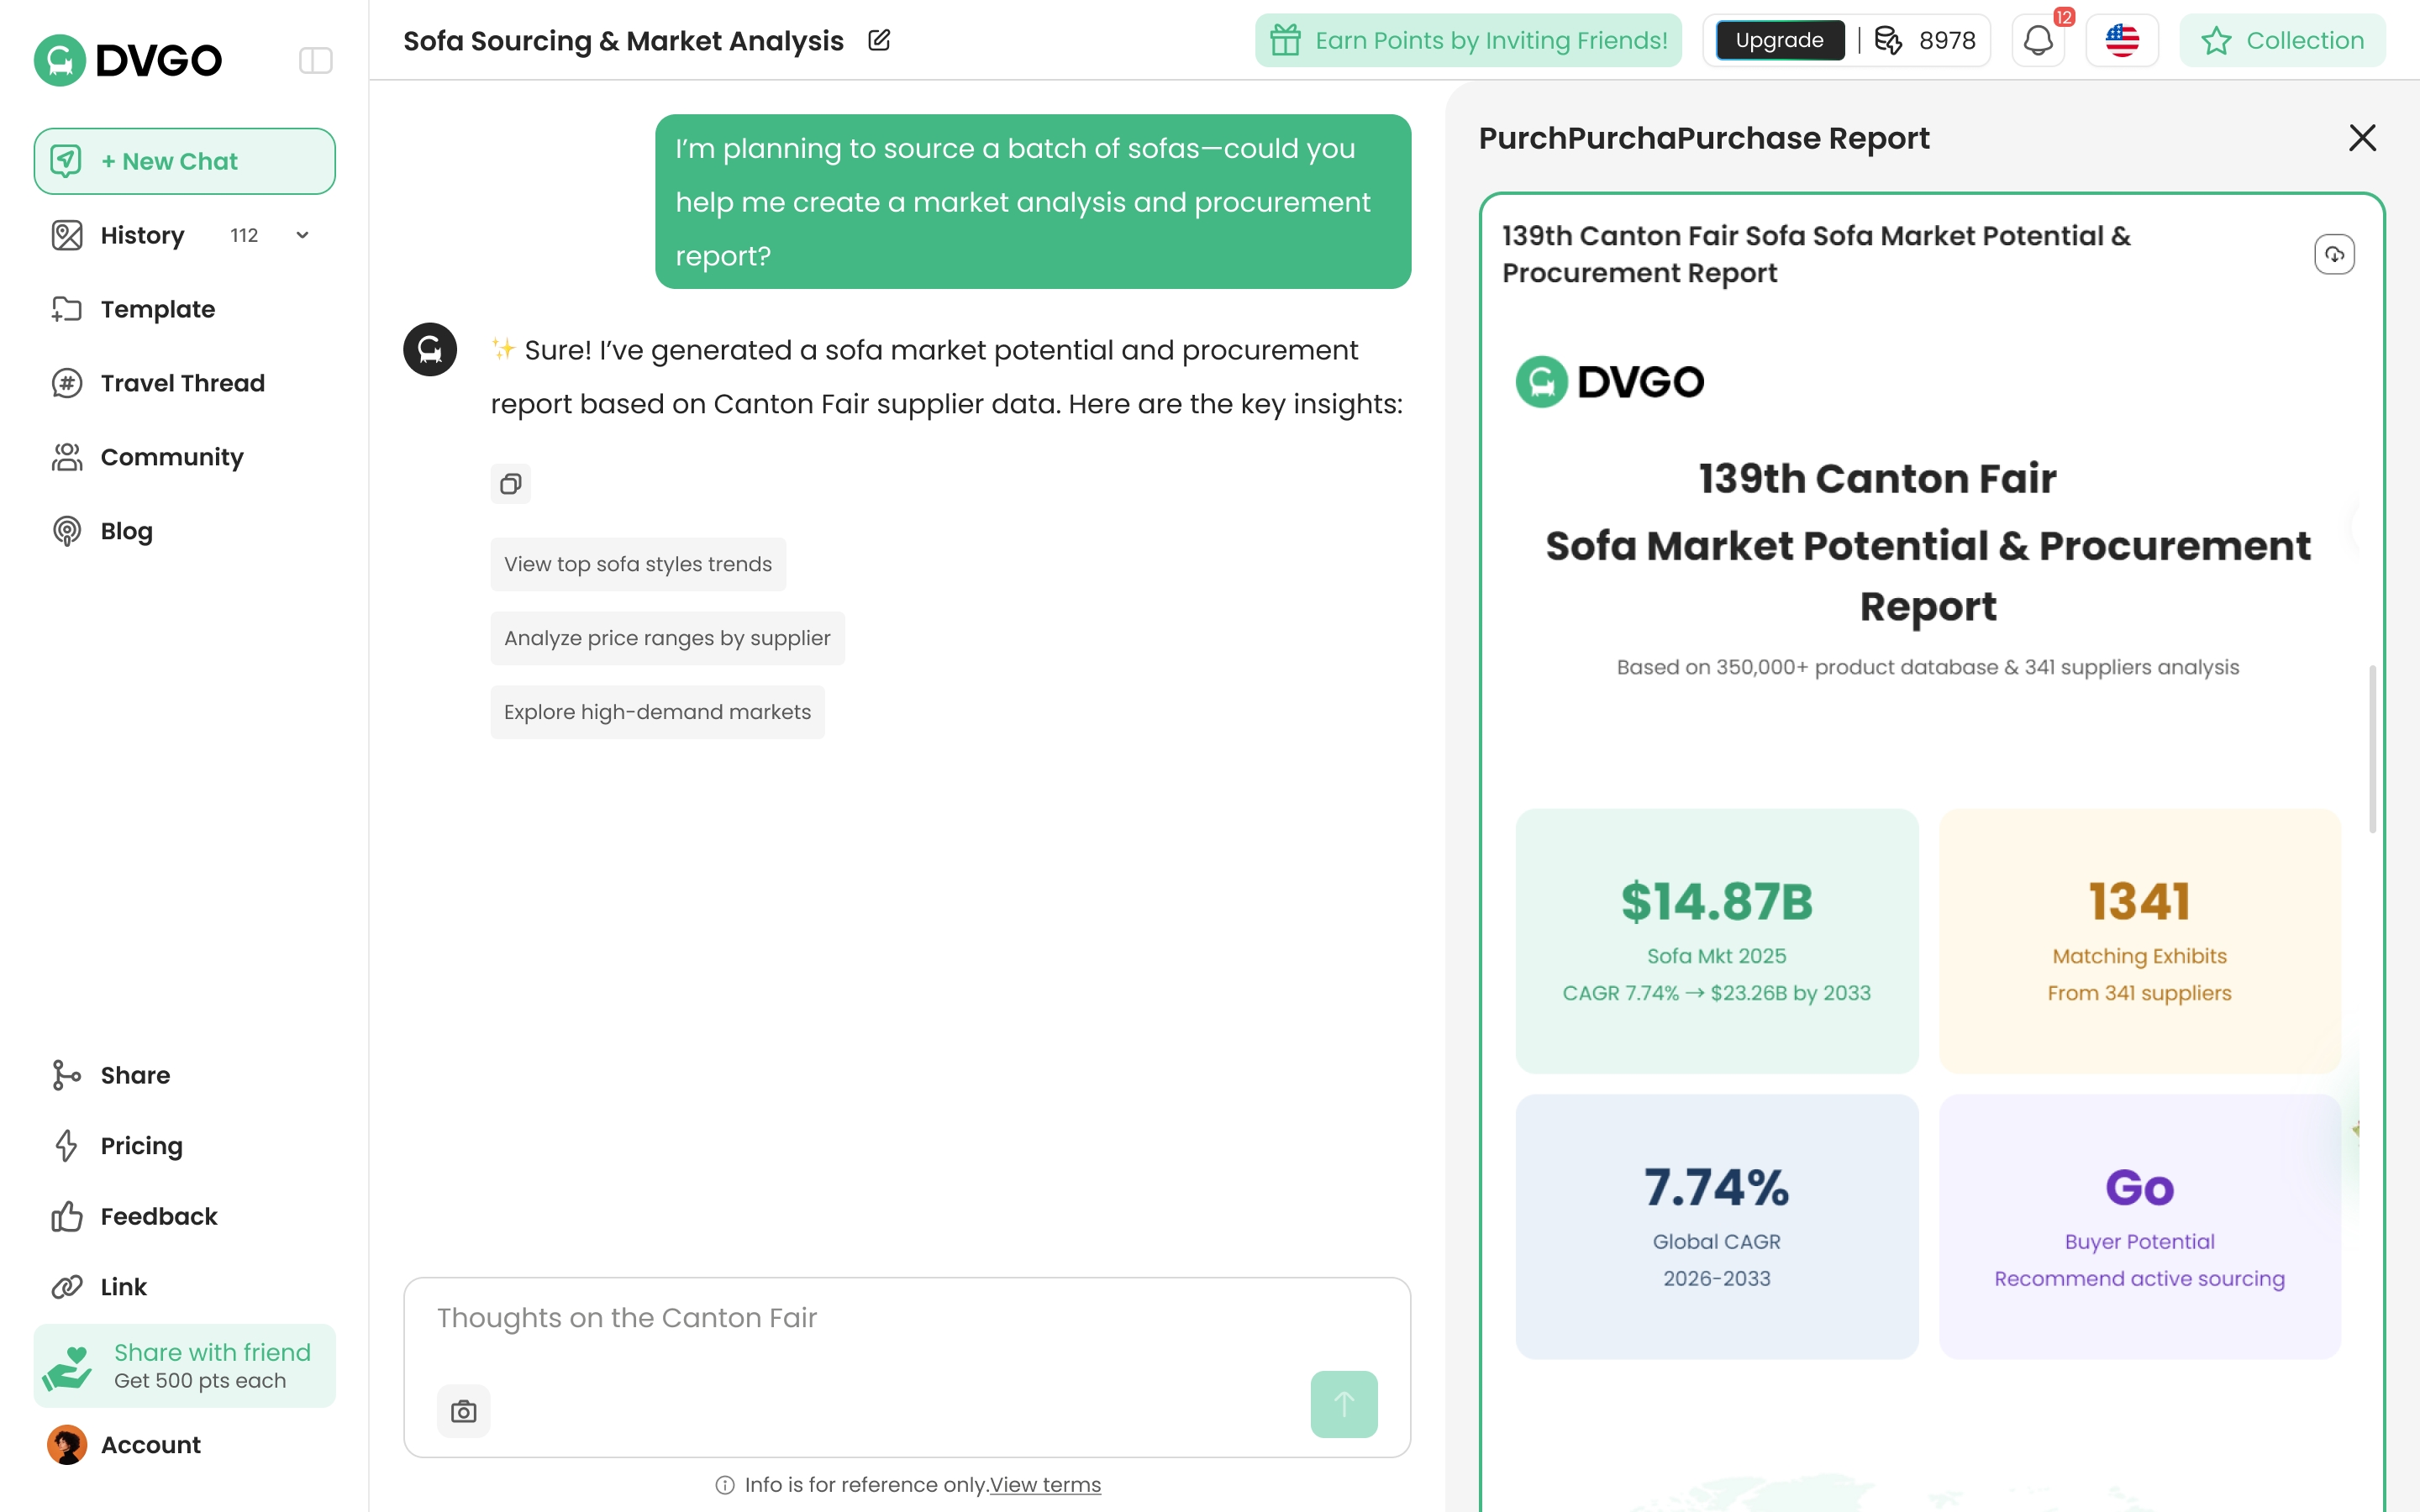
Task: Click the Feedback thumbs-up icon
Action: point(67,1216)
